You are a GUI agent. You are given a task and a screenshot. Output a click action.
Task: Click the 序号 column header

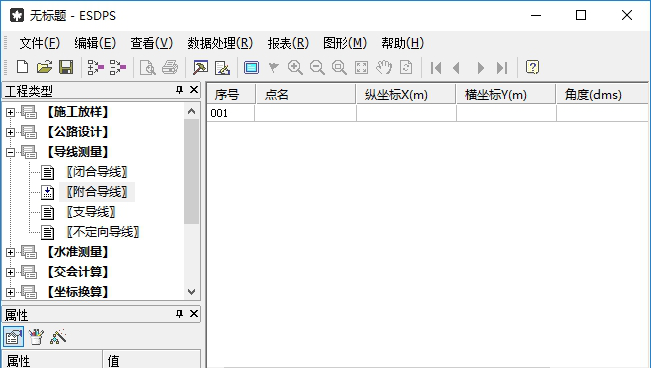coord(231,94)
